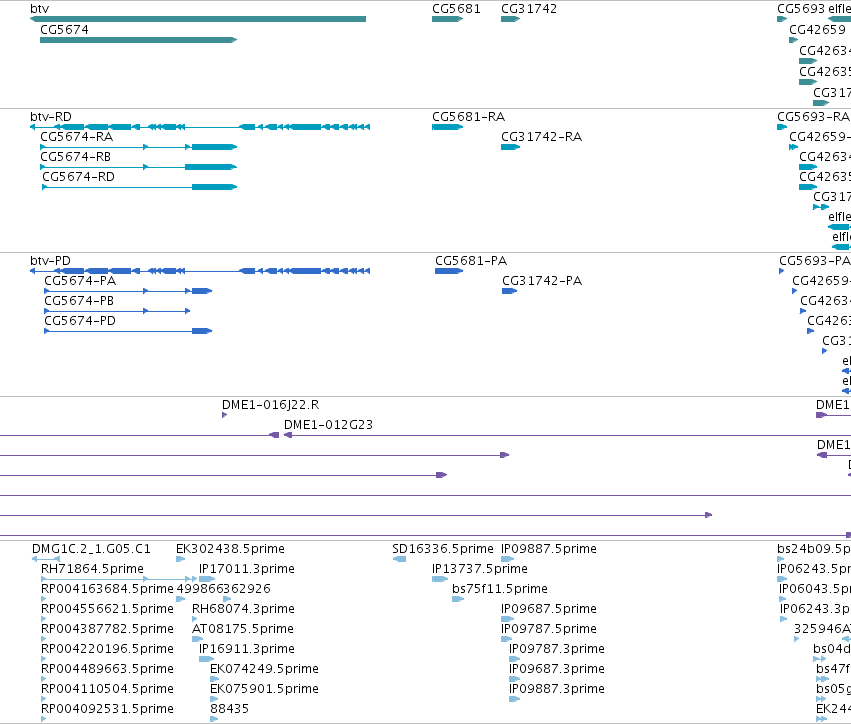This screenshot has width=851, height=724.
Task: Click the CG5674-RA transcript label
Action: tap(77, 137)
